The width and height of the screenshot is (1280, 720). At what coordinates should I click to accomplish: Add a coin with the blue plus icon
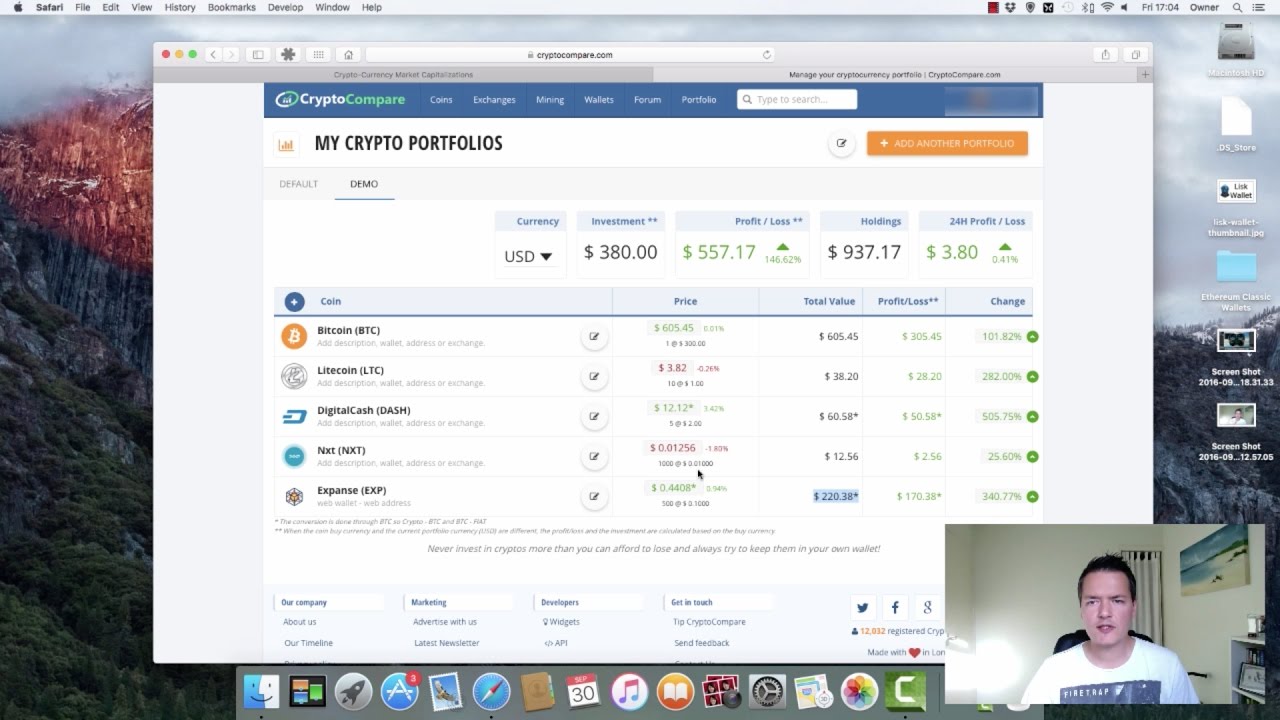point(294,301)
